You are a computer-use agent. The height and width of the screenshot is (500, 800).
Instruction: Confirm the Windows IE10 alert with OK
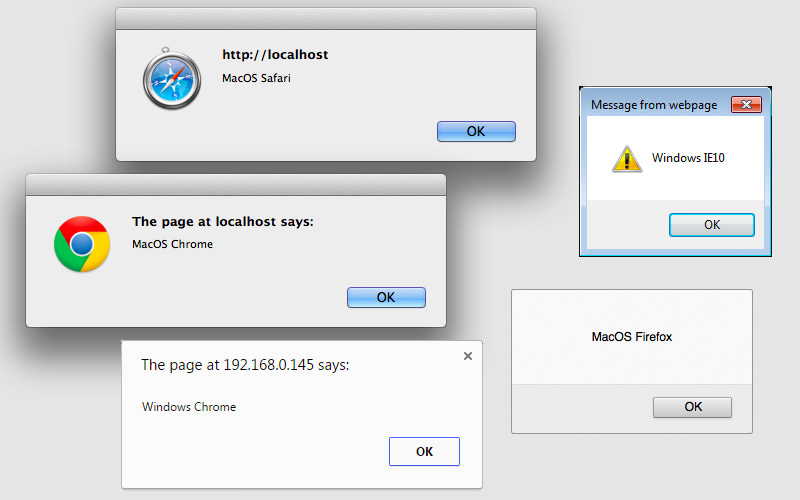712,225
